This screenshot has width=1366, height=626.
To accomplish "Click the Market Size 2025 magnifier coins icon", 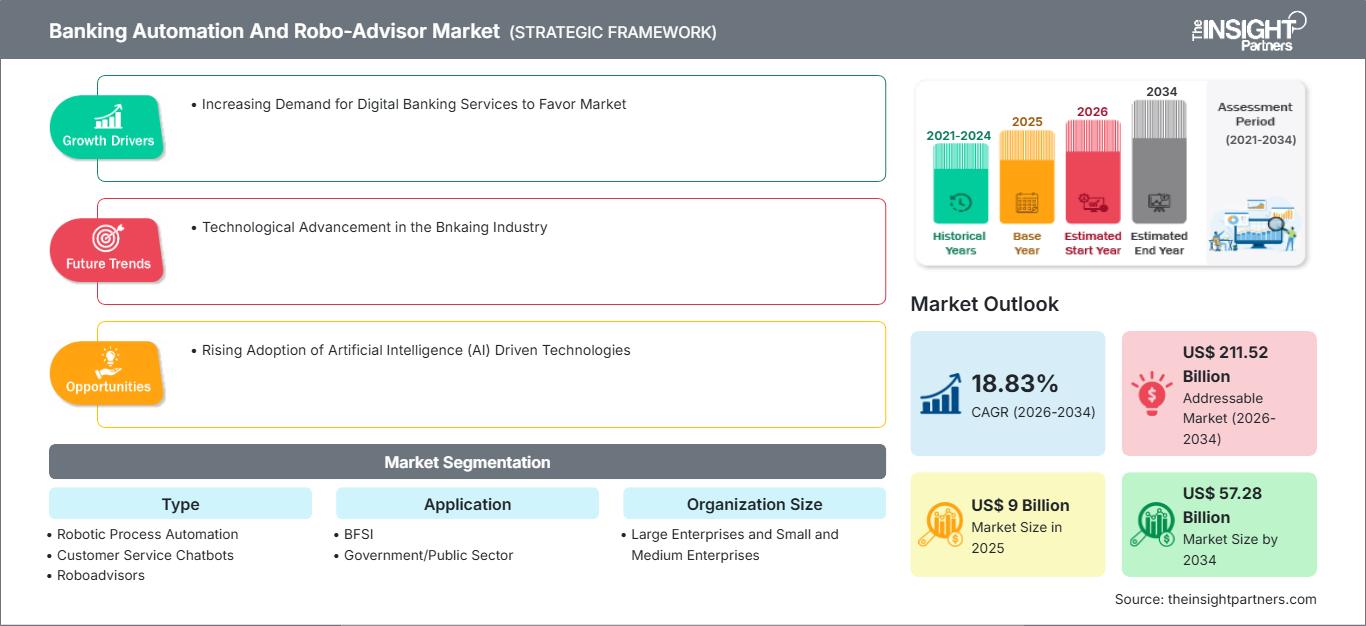I will point(942,523).
